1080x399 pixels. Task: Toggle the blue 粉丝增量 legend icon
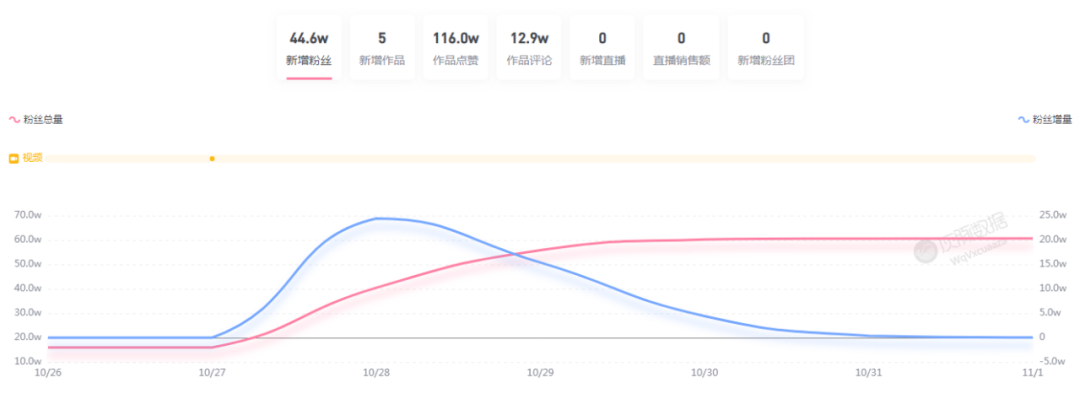1023,120
